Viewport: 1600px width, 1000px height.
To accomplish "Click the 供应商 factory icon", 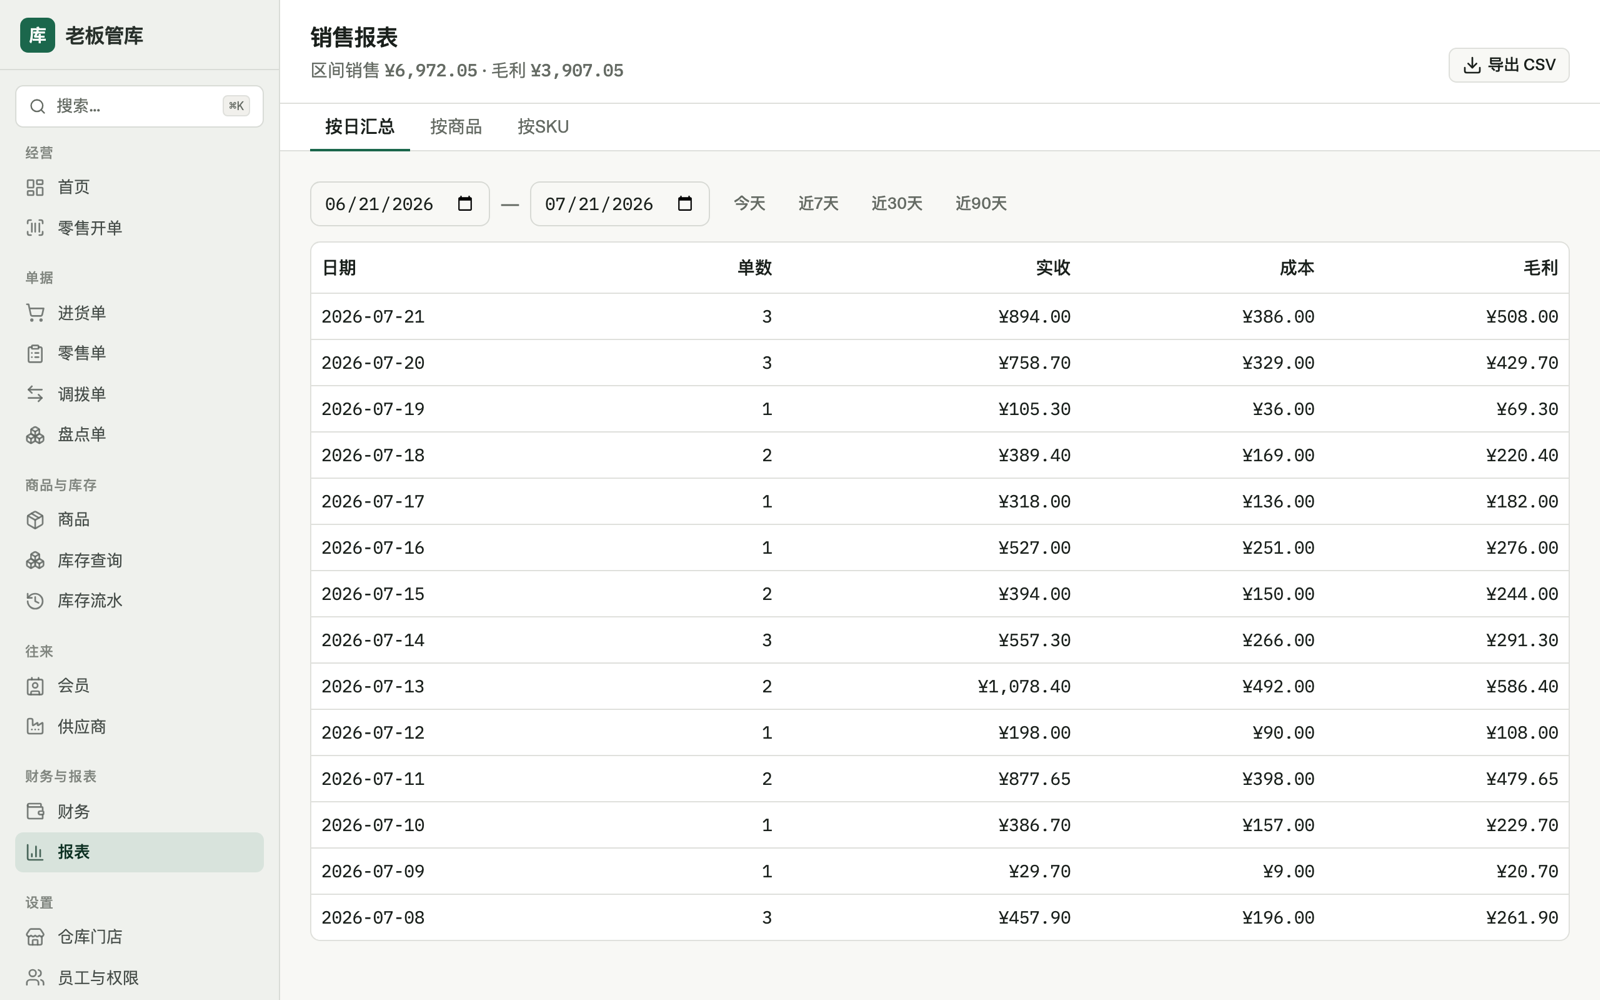I will coord(35,727).
